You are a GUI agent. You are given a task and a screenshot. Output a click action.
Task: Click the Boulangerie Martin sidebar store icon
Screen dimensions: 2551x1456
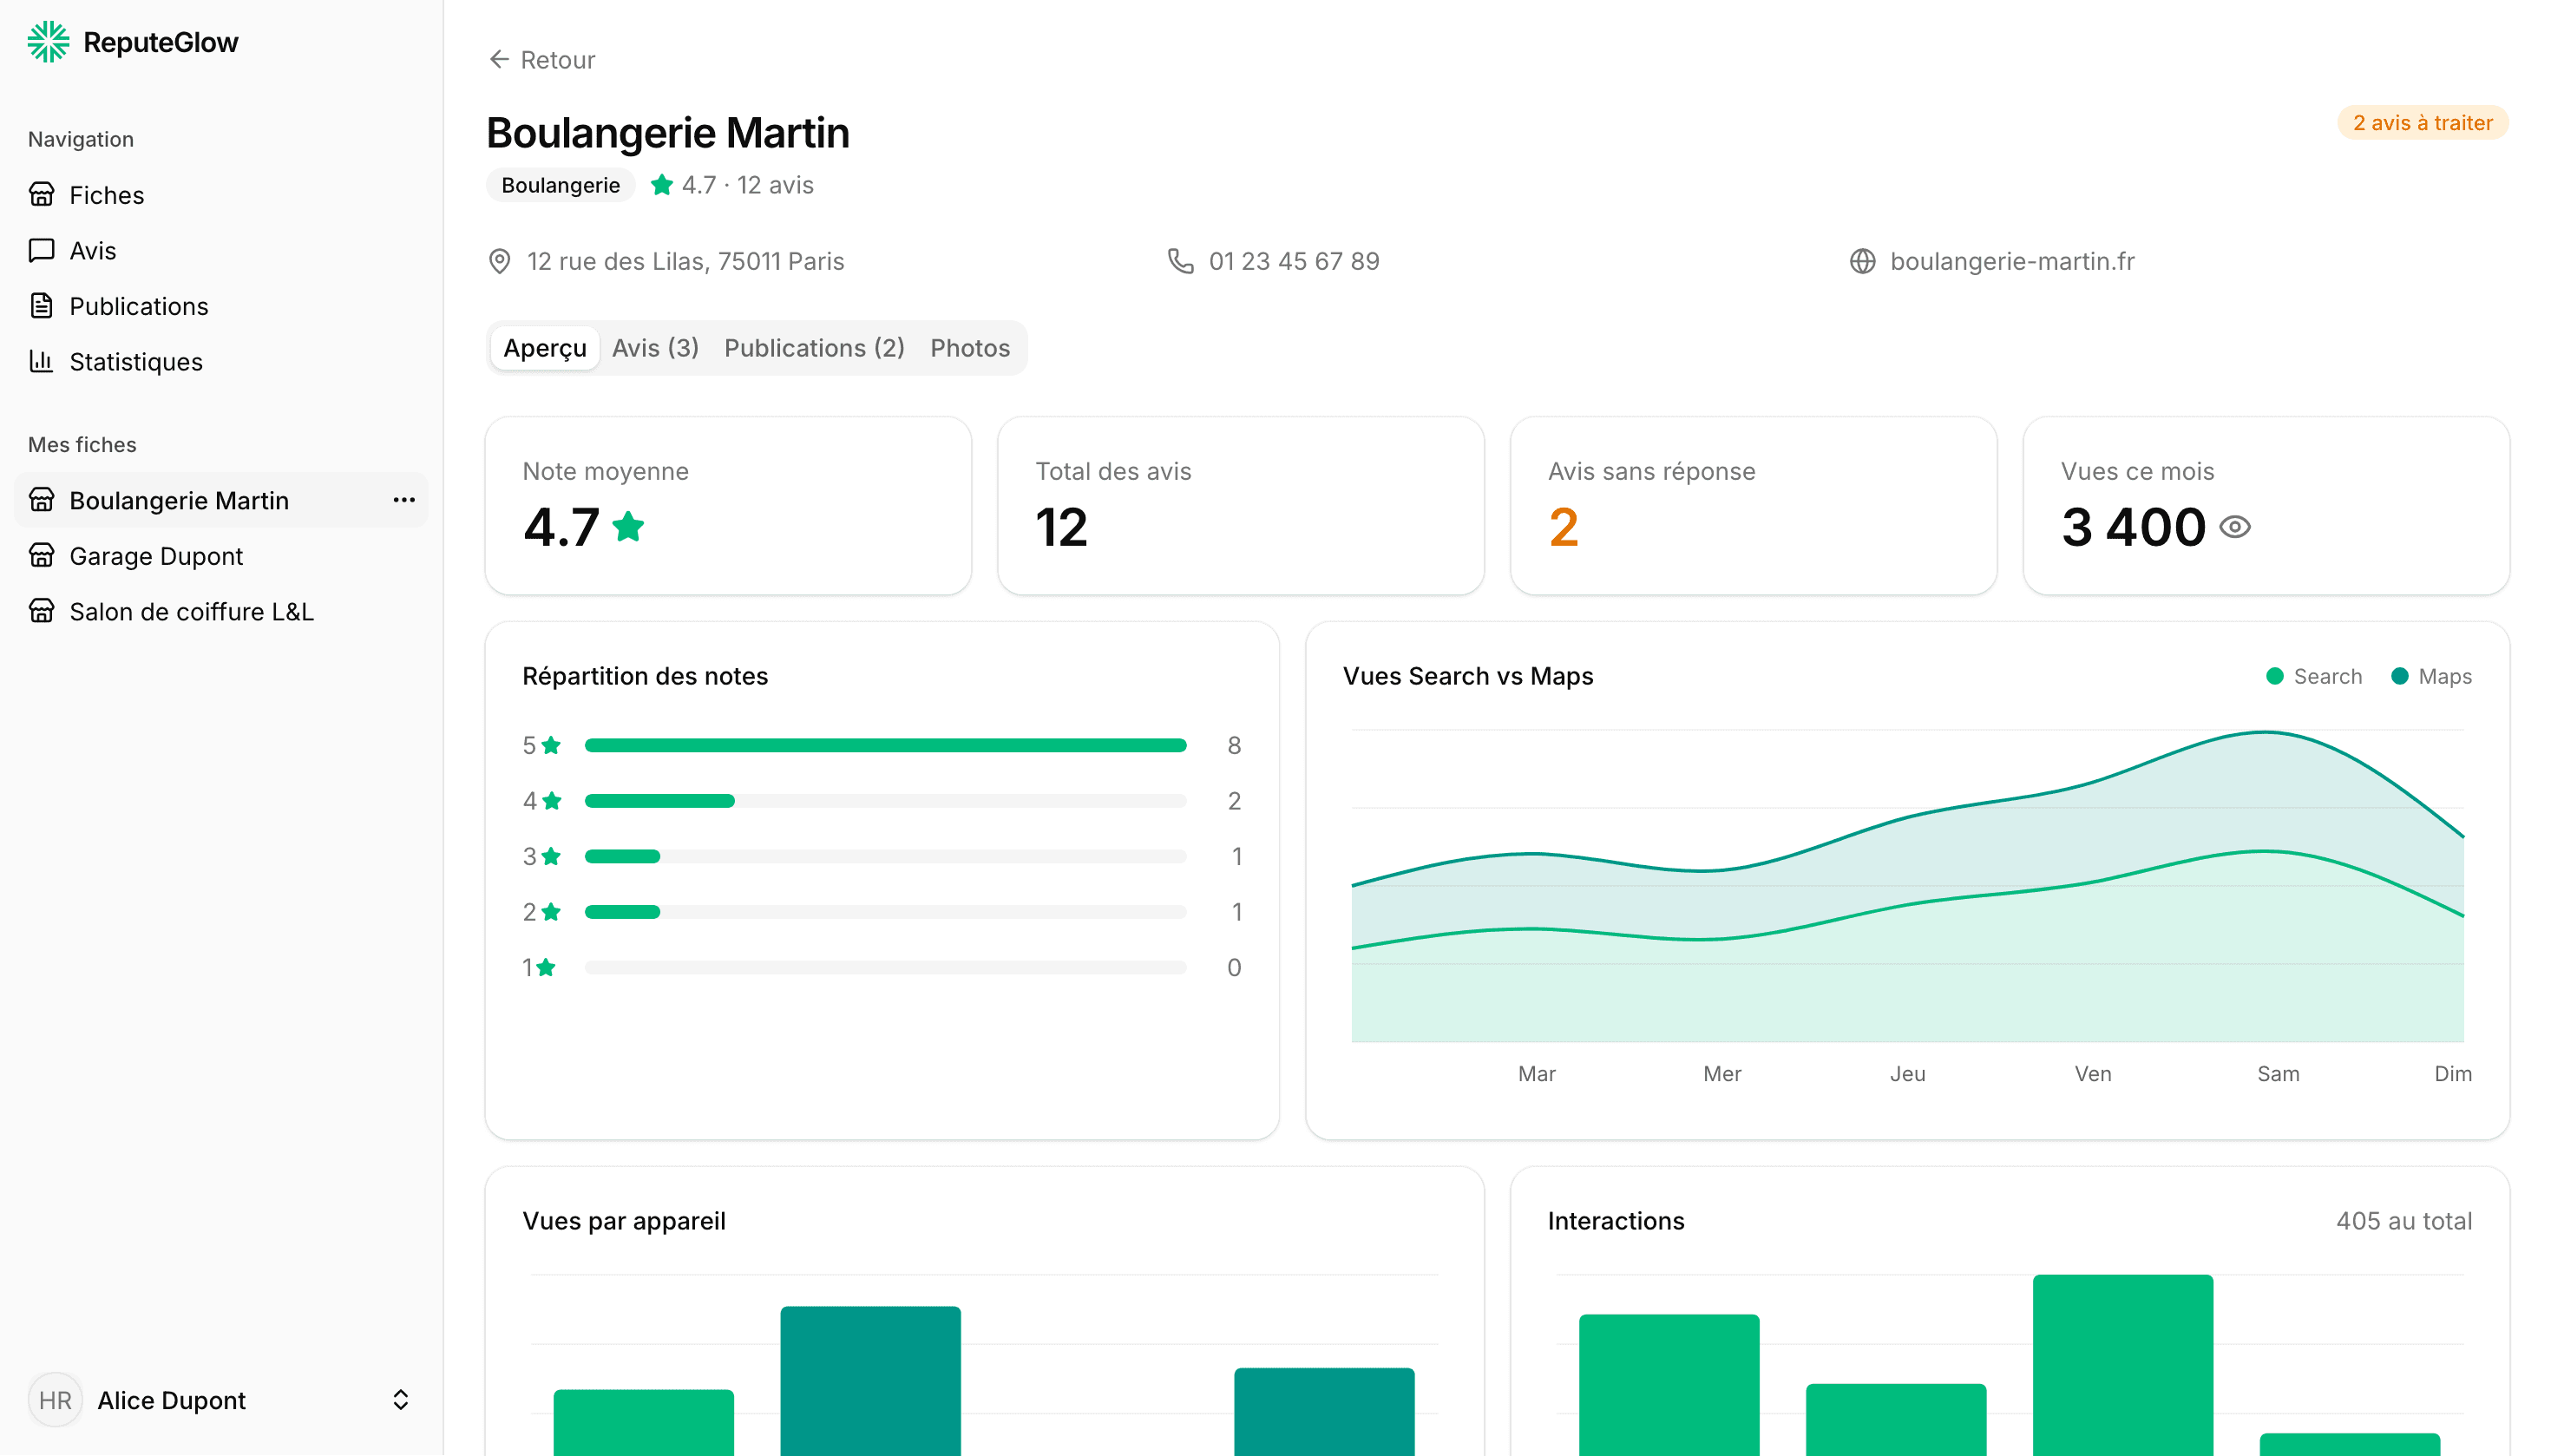coord(41,500)
